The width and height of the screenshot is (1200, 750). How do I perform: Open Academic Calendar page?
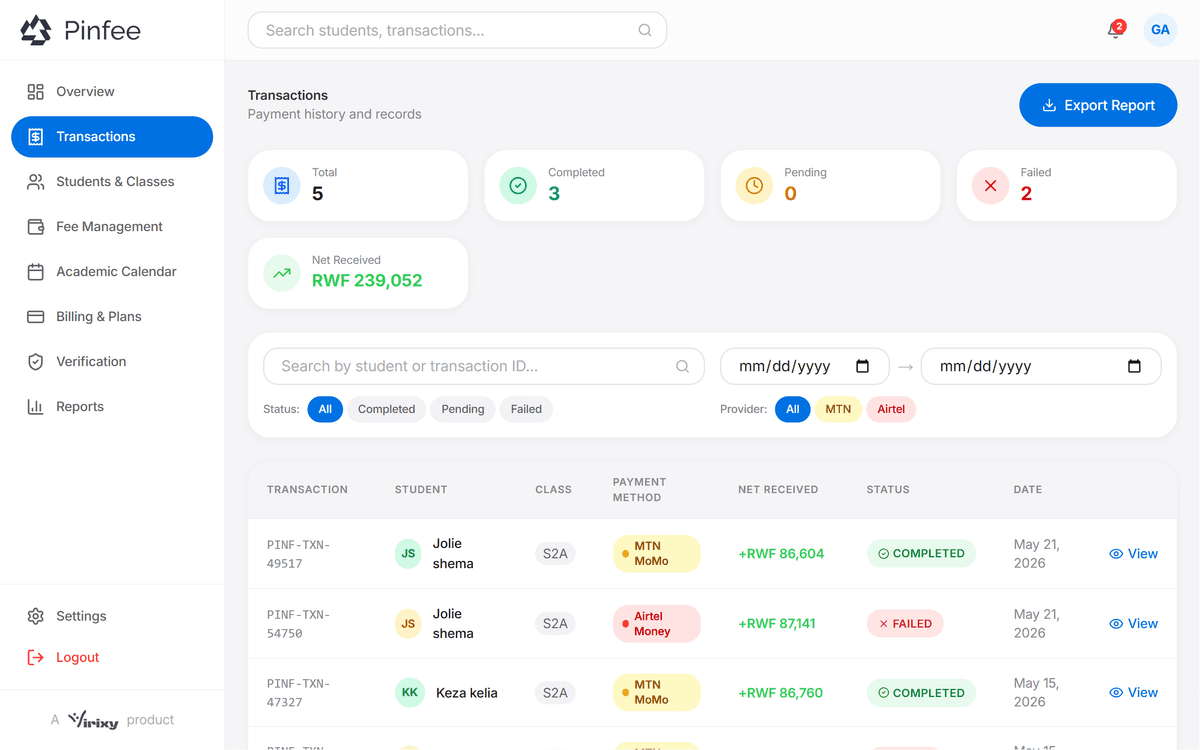[112, 272]
